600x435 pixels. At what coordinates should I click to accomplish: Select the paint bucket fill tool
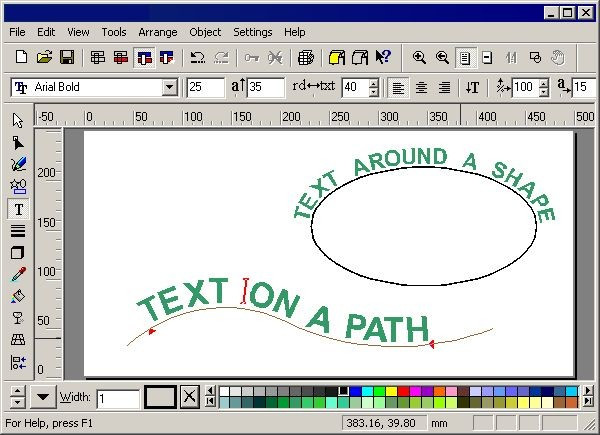(x=18, y=296)
